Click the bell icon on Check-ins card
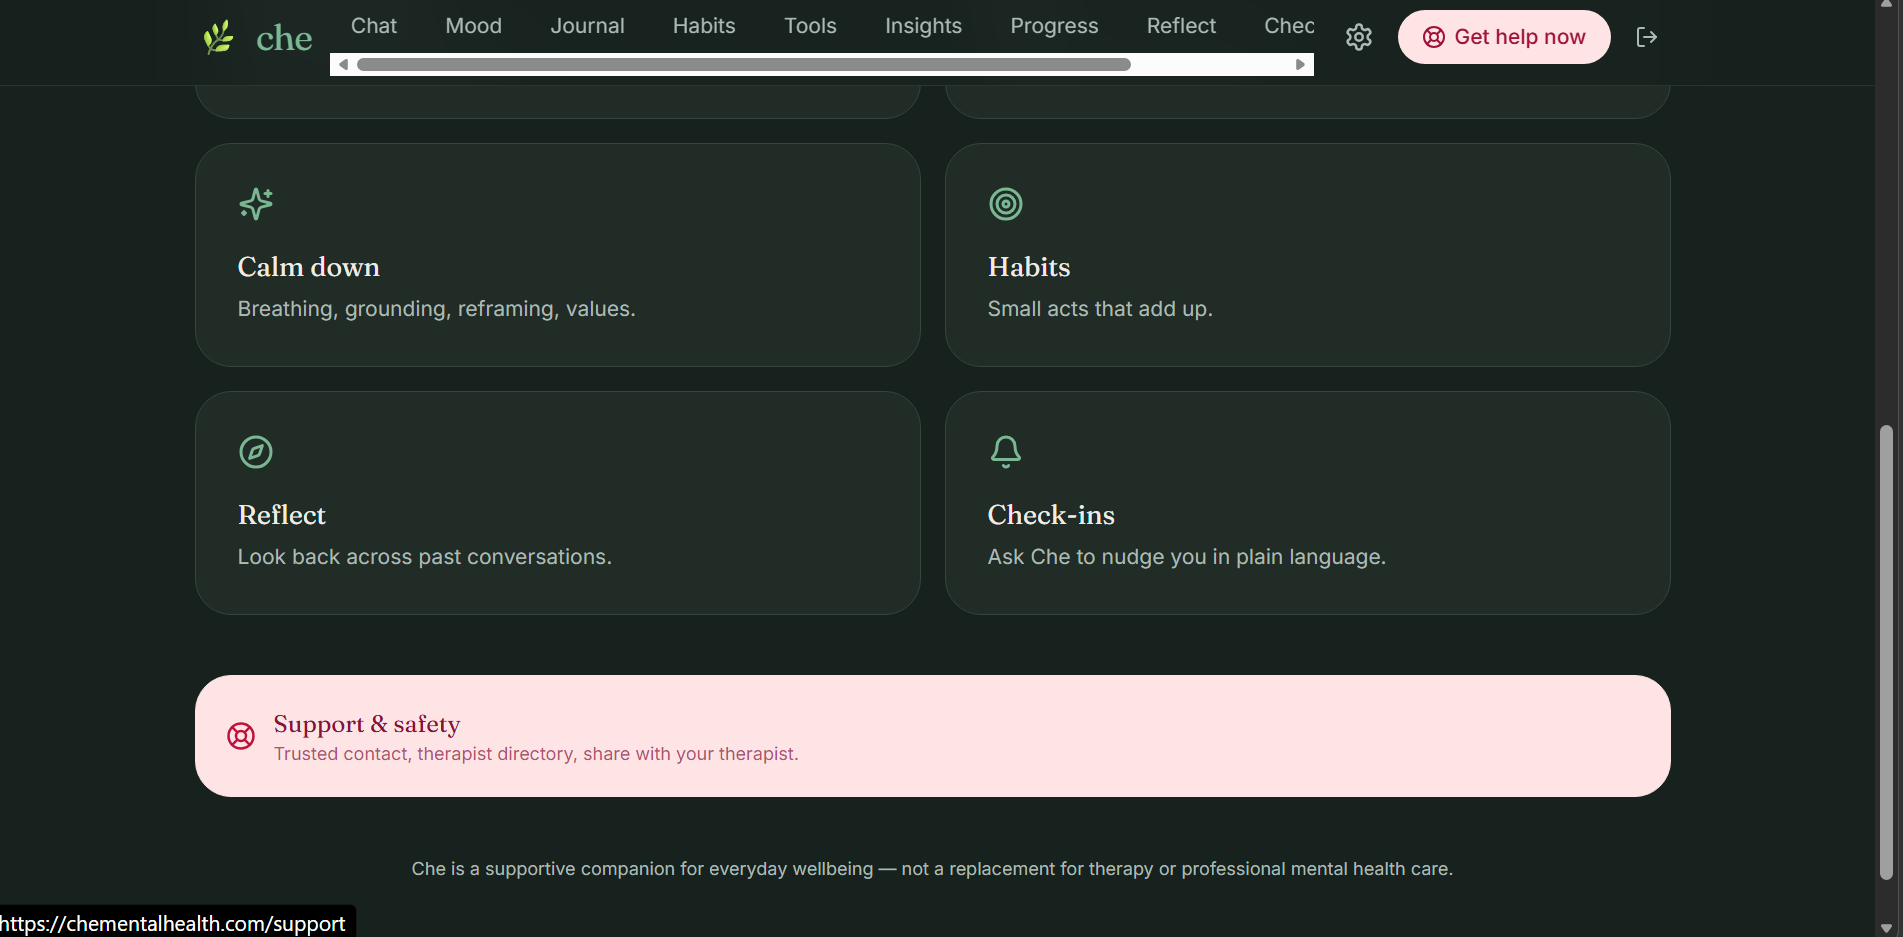The height and width of the screenshot is (937, 1903). pos(1006,452)
